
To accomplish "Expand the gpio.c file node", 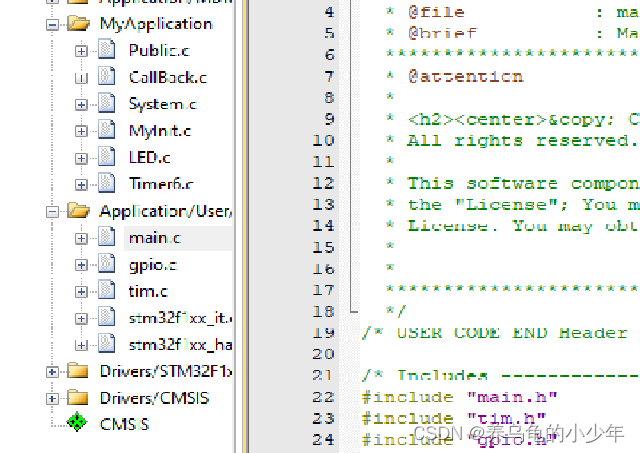I will (81, 265).
